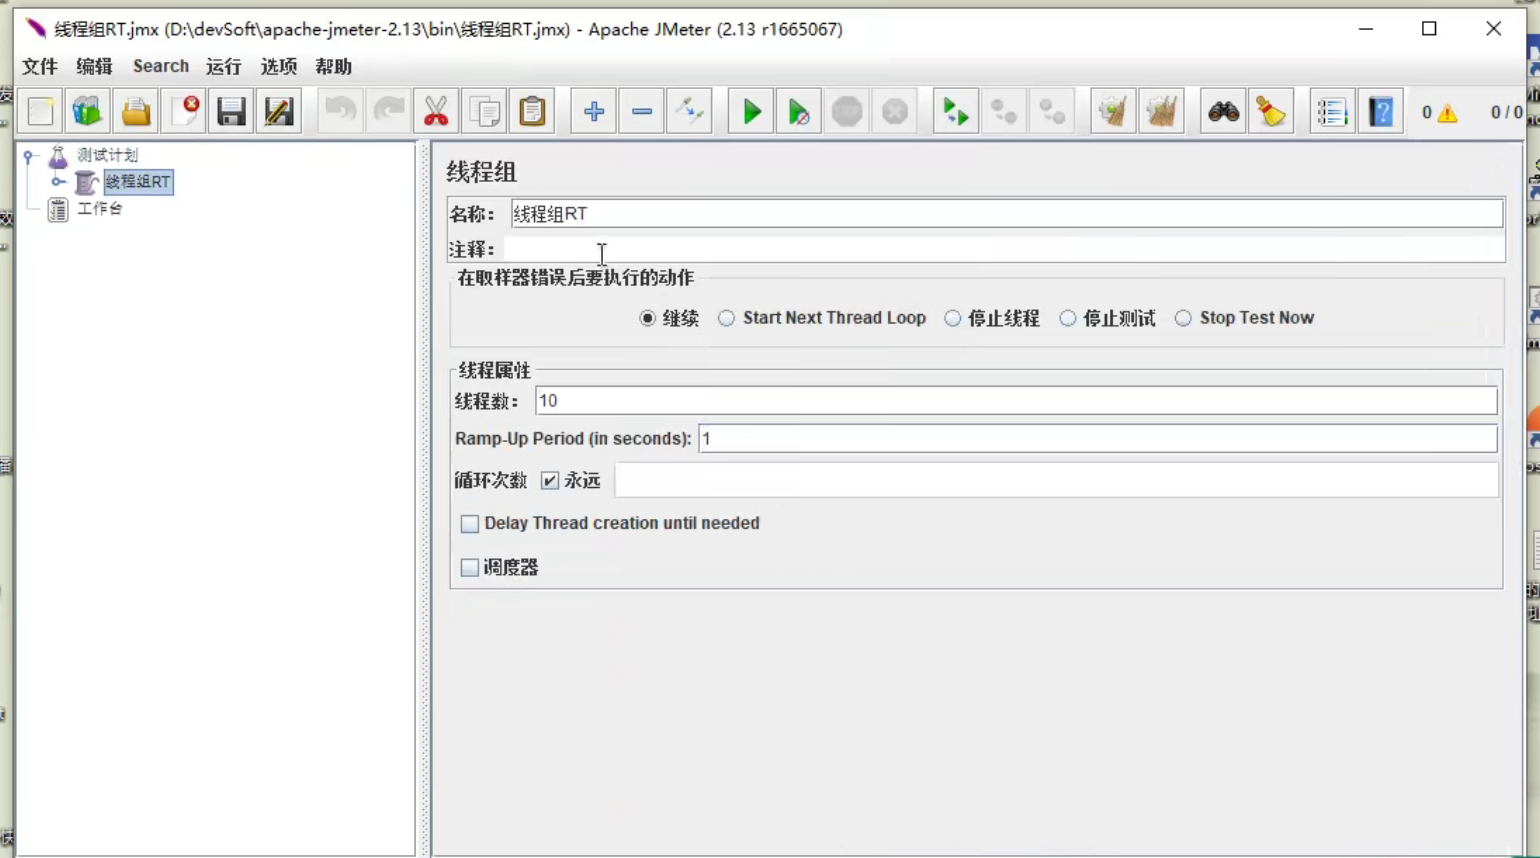Select Stop Test Now radio button

click(x=1183, y=318)
